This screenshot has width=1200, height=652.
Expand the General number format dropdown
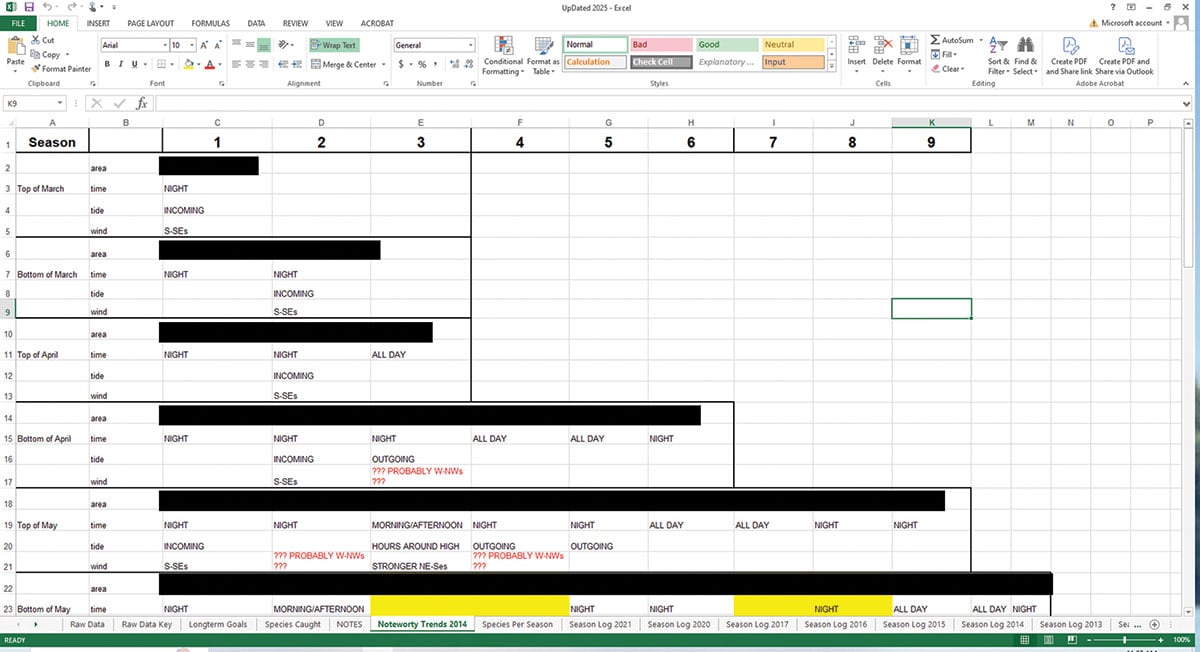click(x=470, y=45)
